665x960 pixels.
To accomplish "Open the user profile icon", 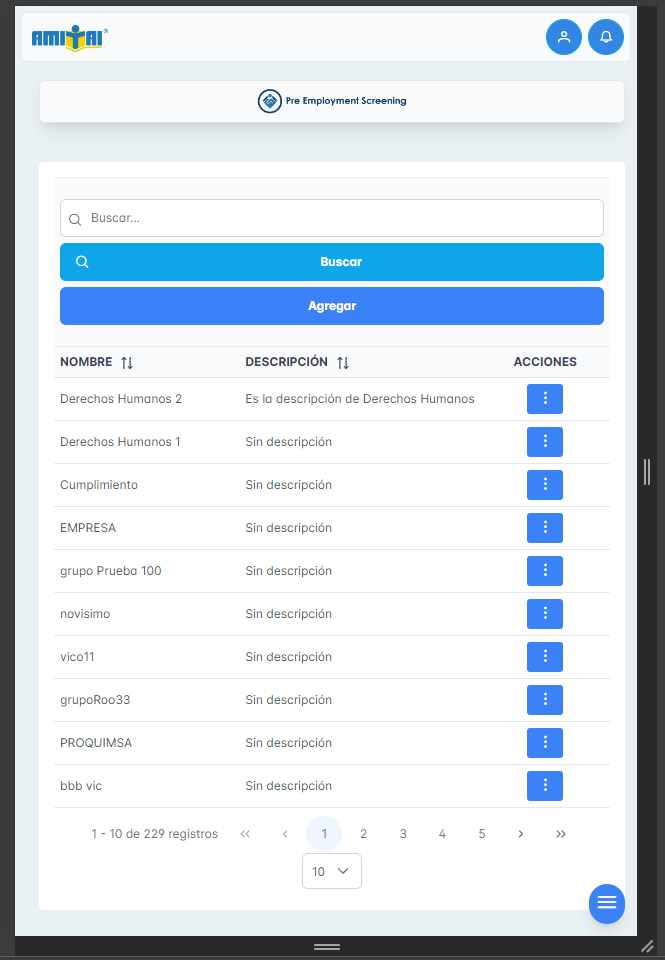I will [563, 37].
